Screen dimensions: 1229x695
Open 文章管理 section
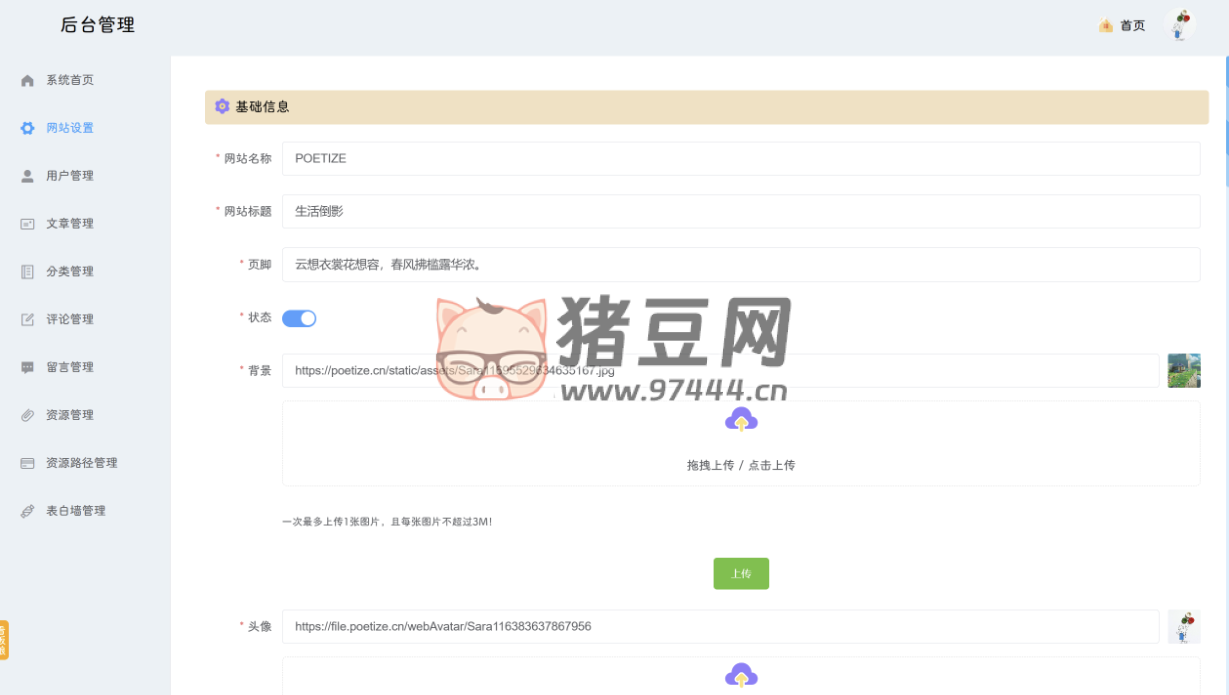(x=70, y=224)
